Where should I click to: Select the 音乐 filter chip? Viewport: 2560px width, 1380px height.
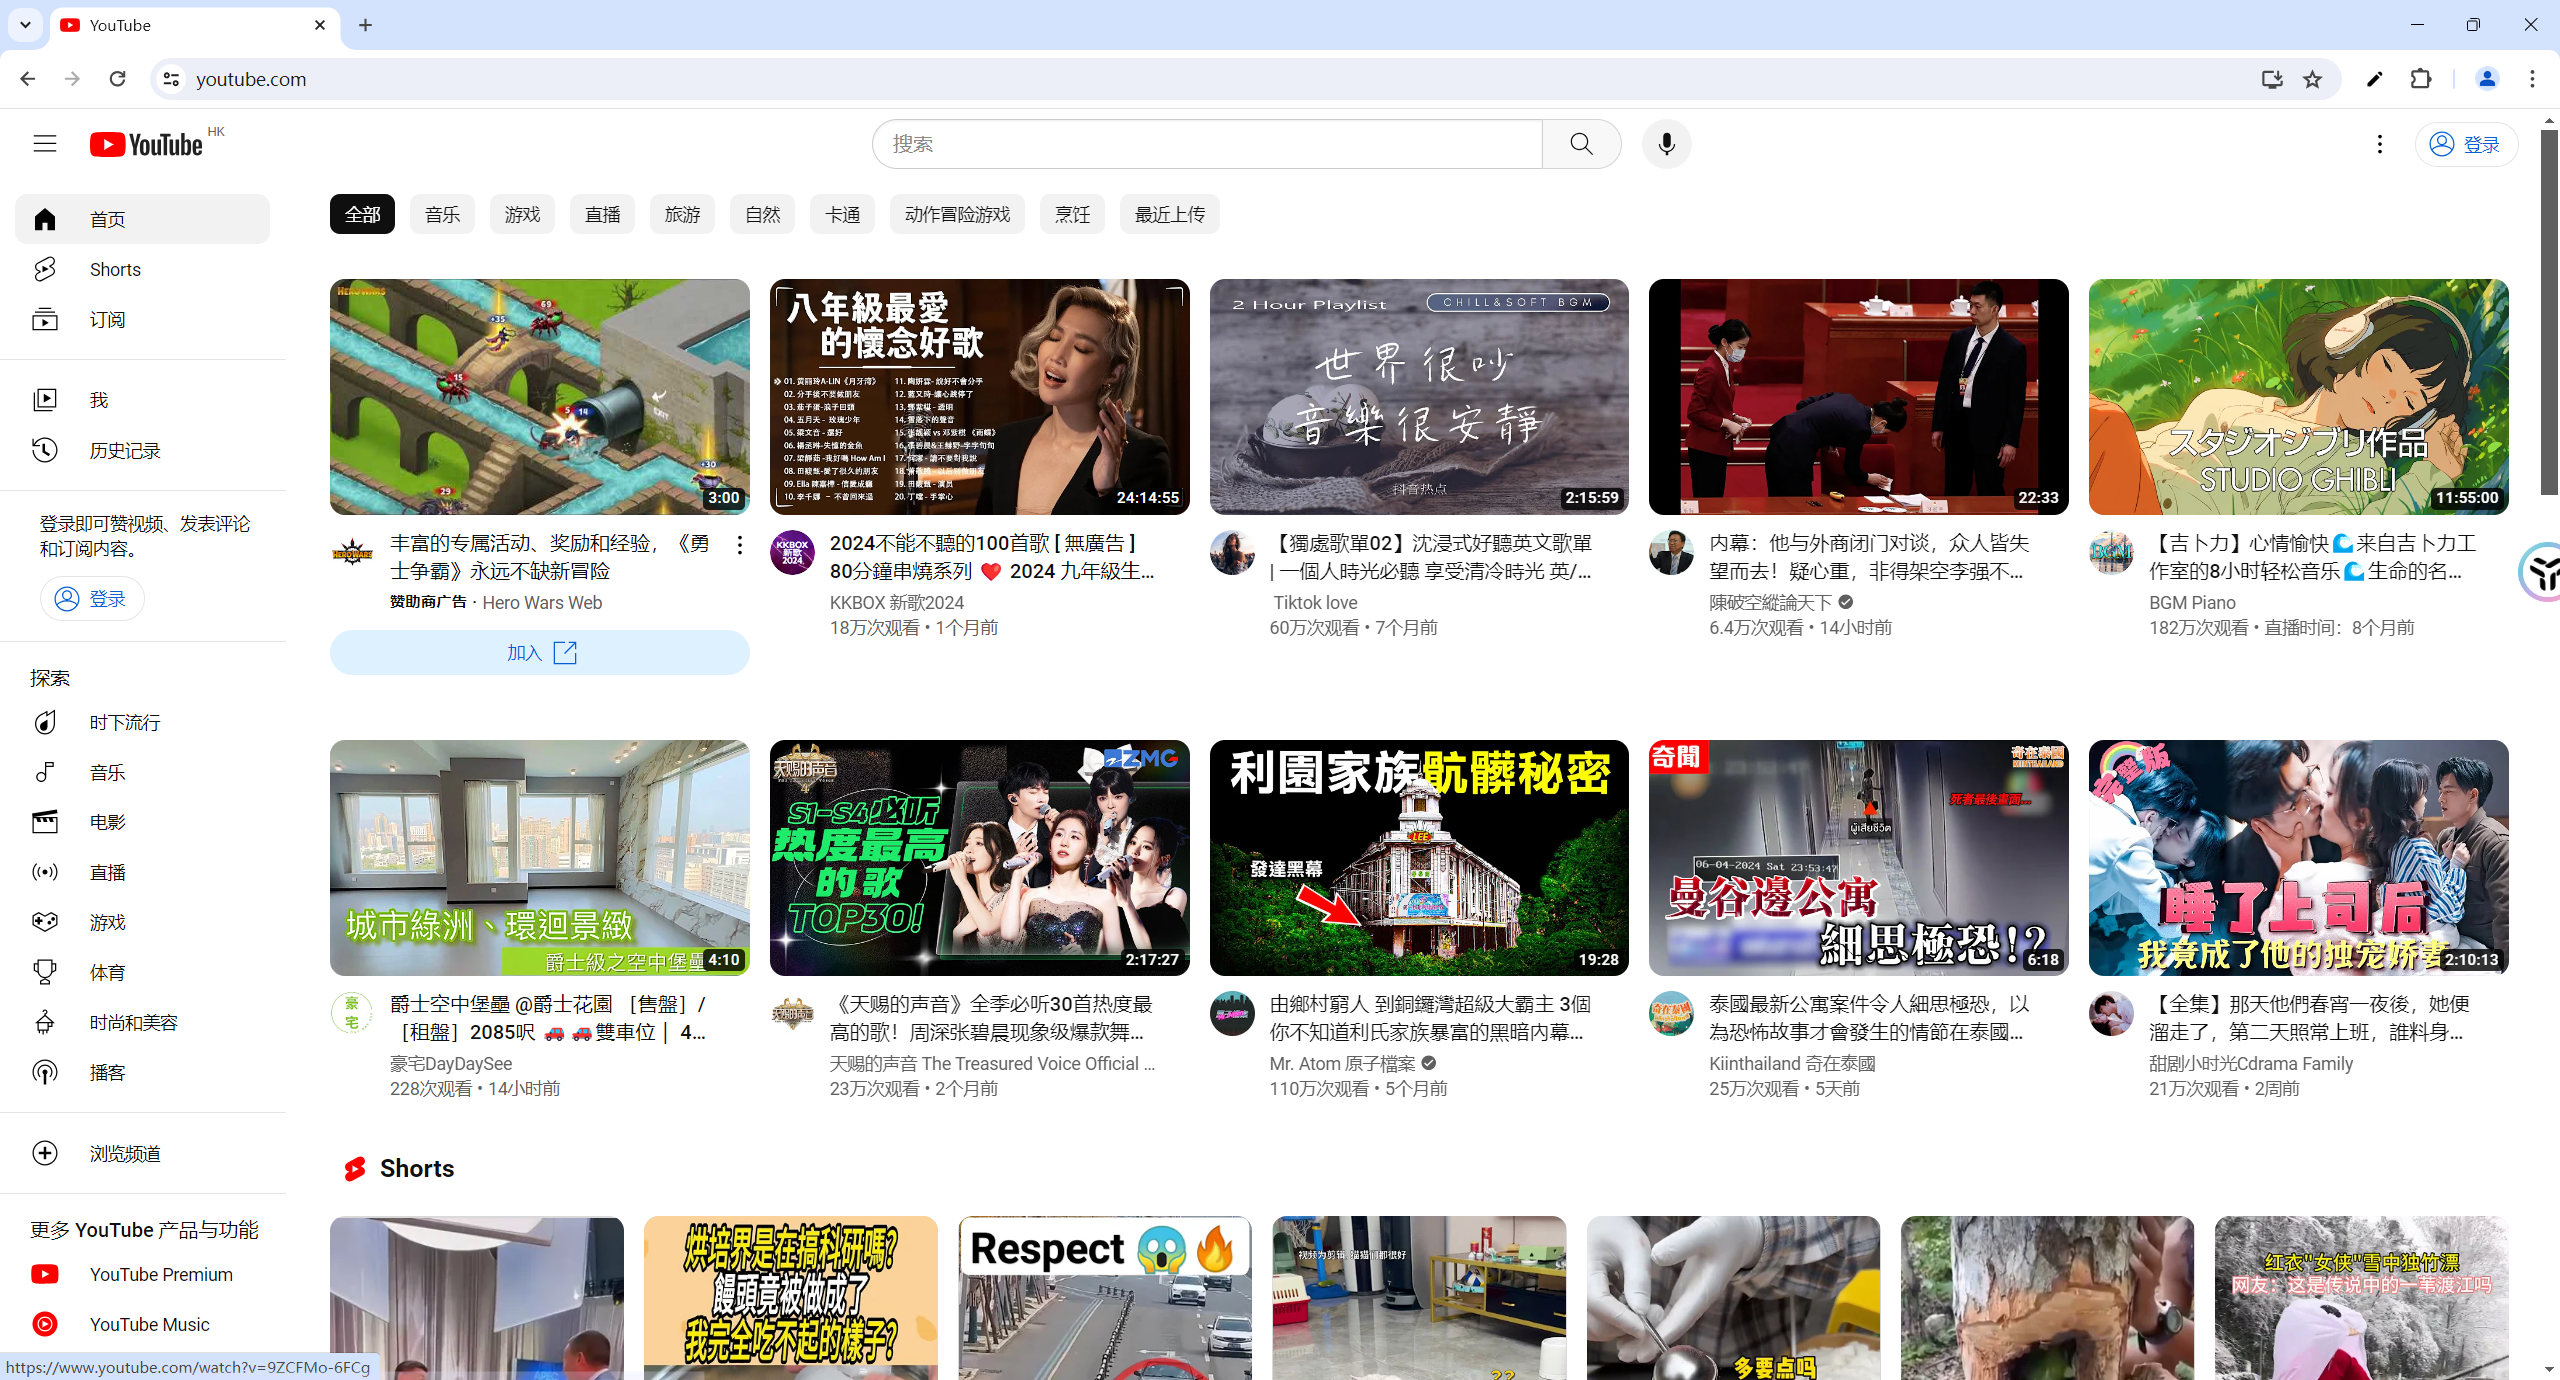click(x=442, y=214)
